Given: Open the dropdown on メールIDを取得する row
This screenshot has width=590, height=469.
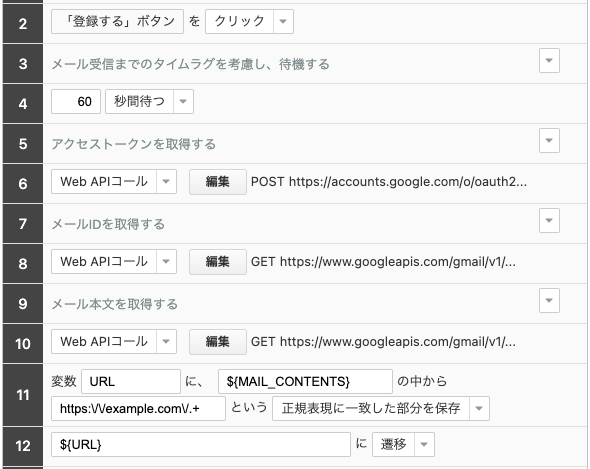Looking at the screenshot, I should 549,220.
